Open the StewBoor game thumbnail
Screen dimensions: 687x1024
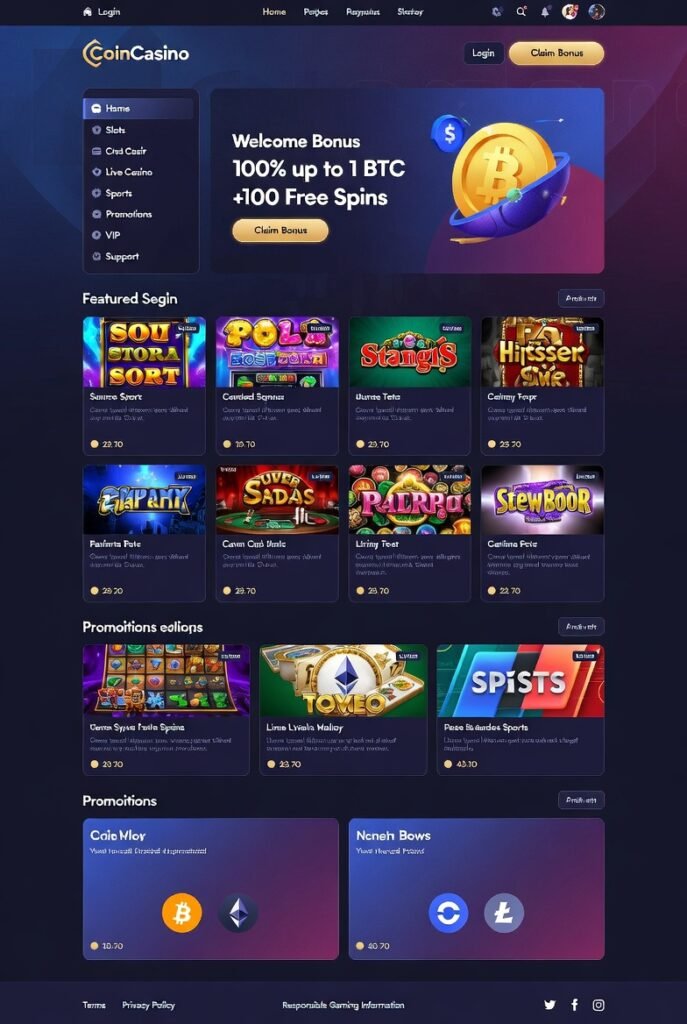[542, 500]
